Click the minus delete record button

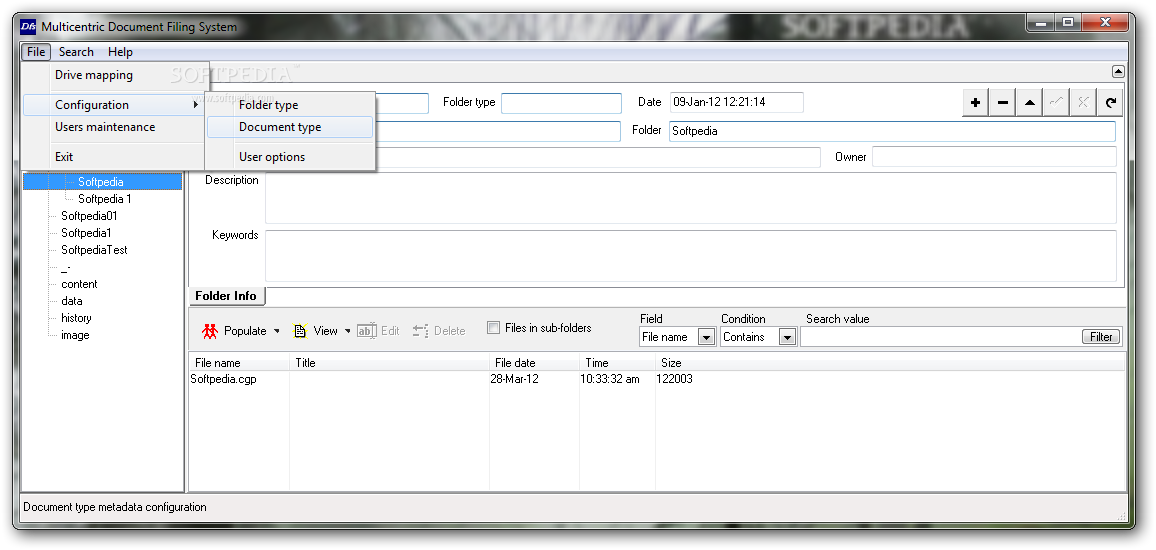click(x=1003, y=102)
